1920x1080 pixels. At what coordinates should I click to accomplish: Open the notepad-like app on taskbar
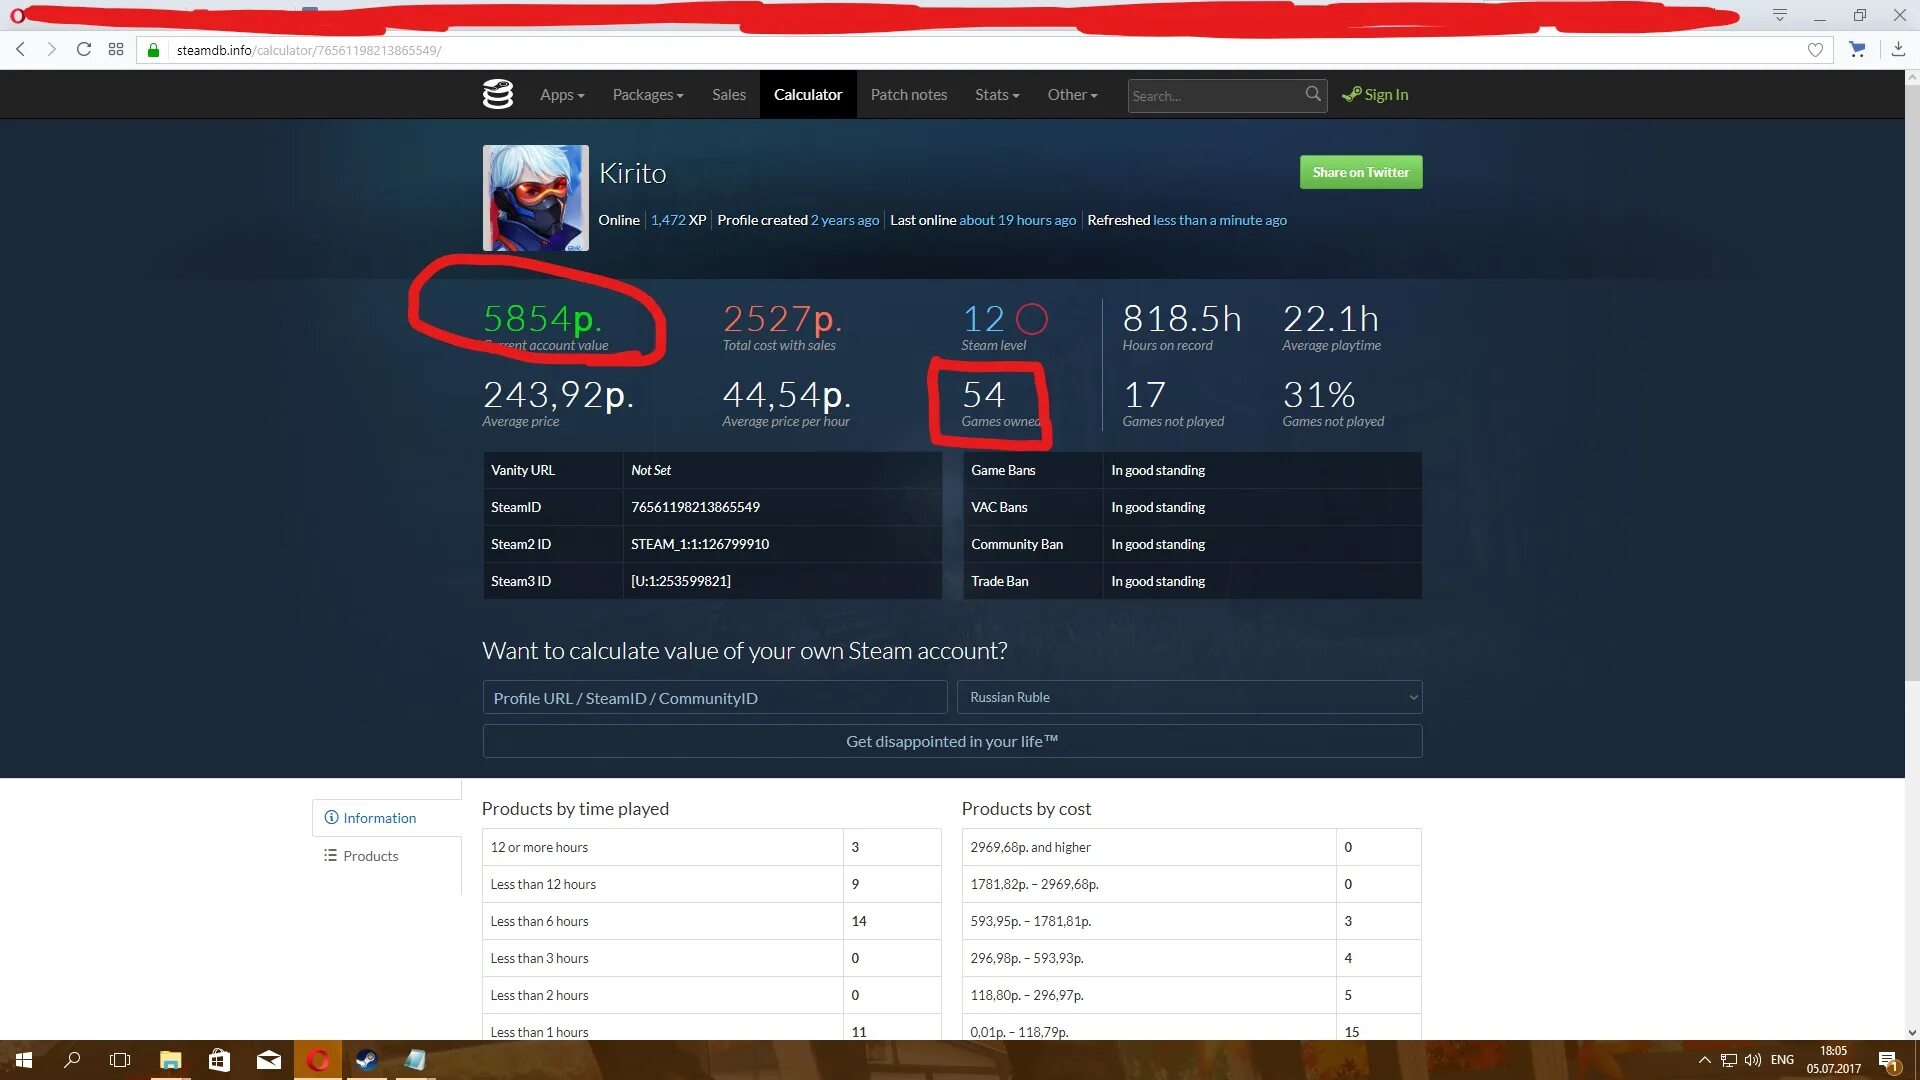415,1060
